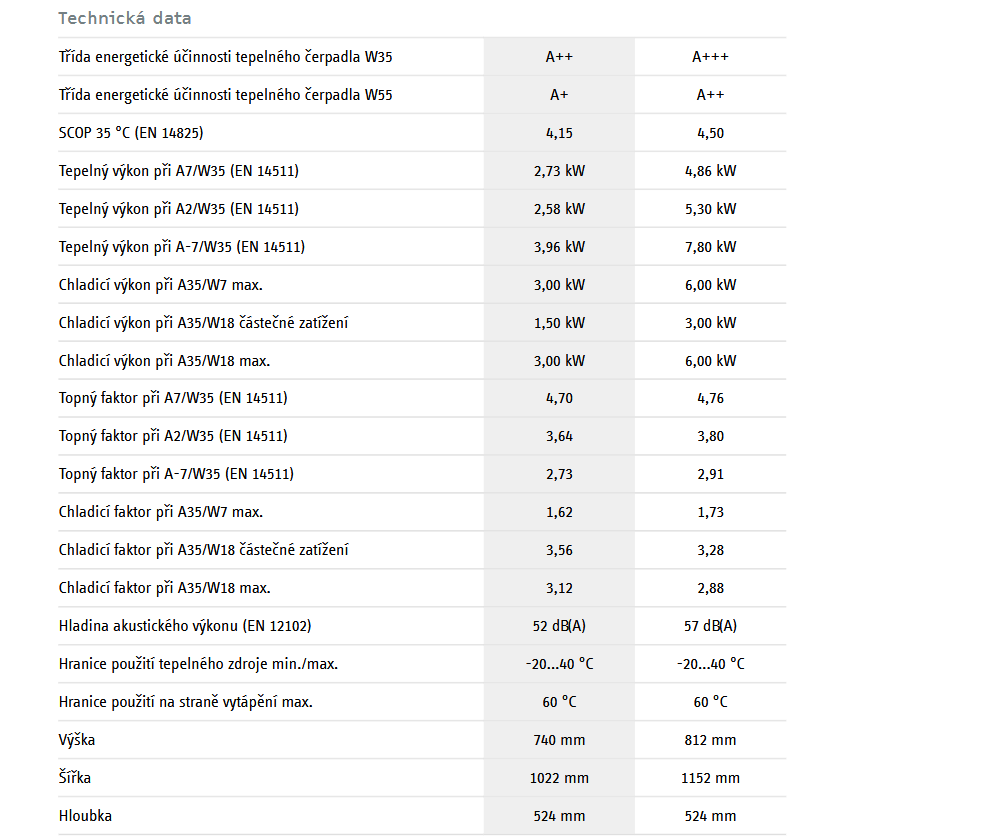992x836 pixels.
Task: Click the 812 mm height value
Action: [x=710, y=740]
